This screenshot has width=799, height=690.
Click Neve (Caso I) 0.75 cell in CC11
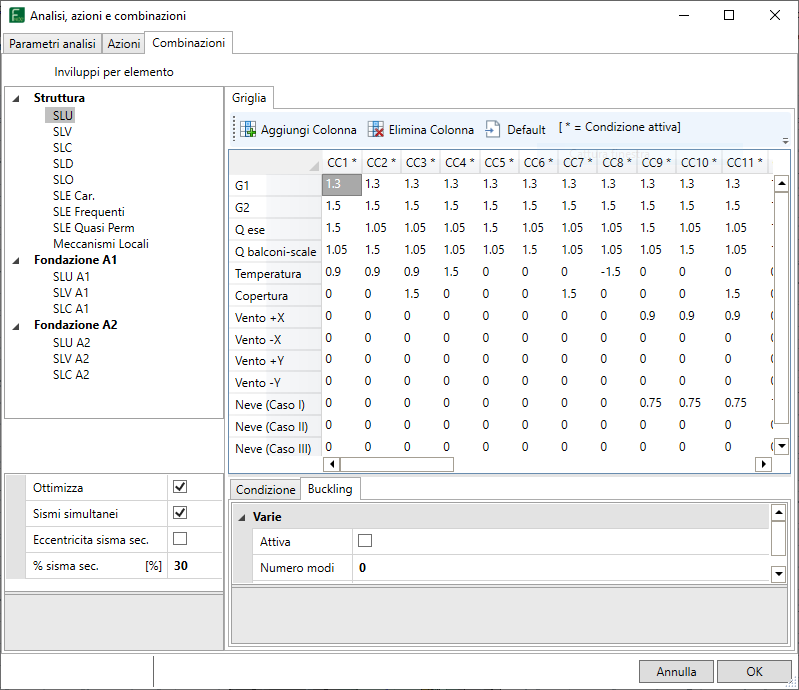point(744,403)
